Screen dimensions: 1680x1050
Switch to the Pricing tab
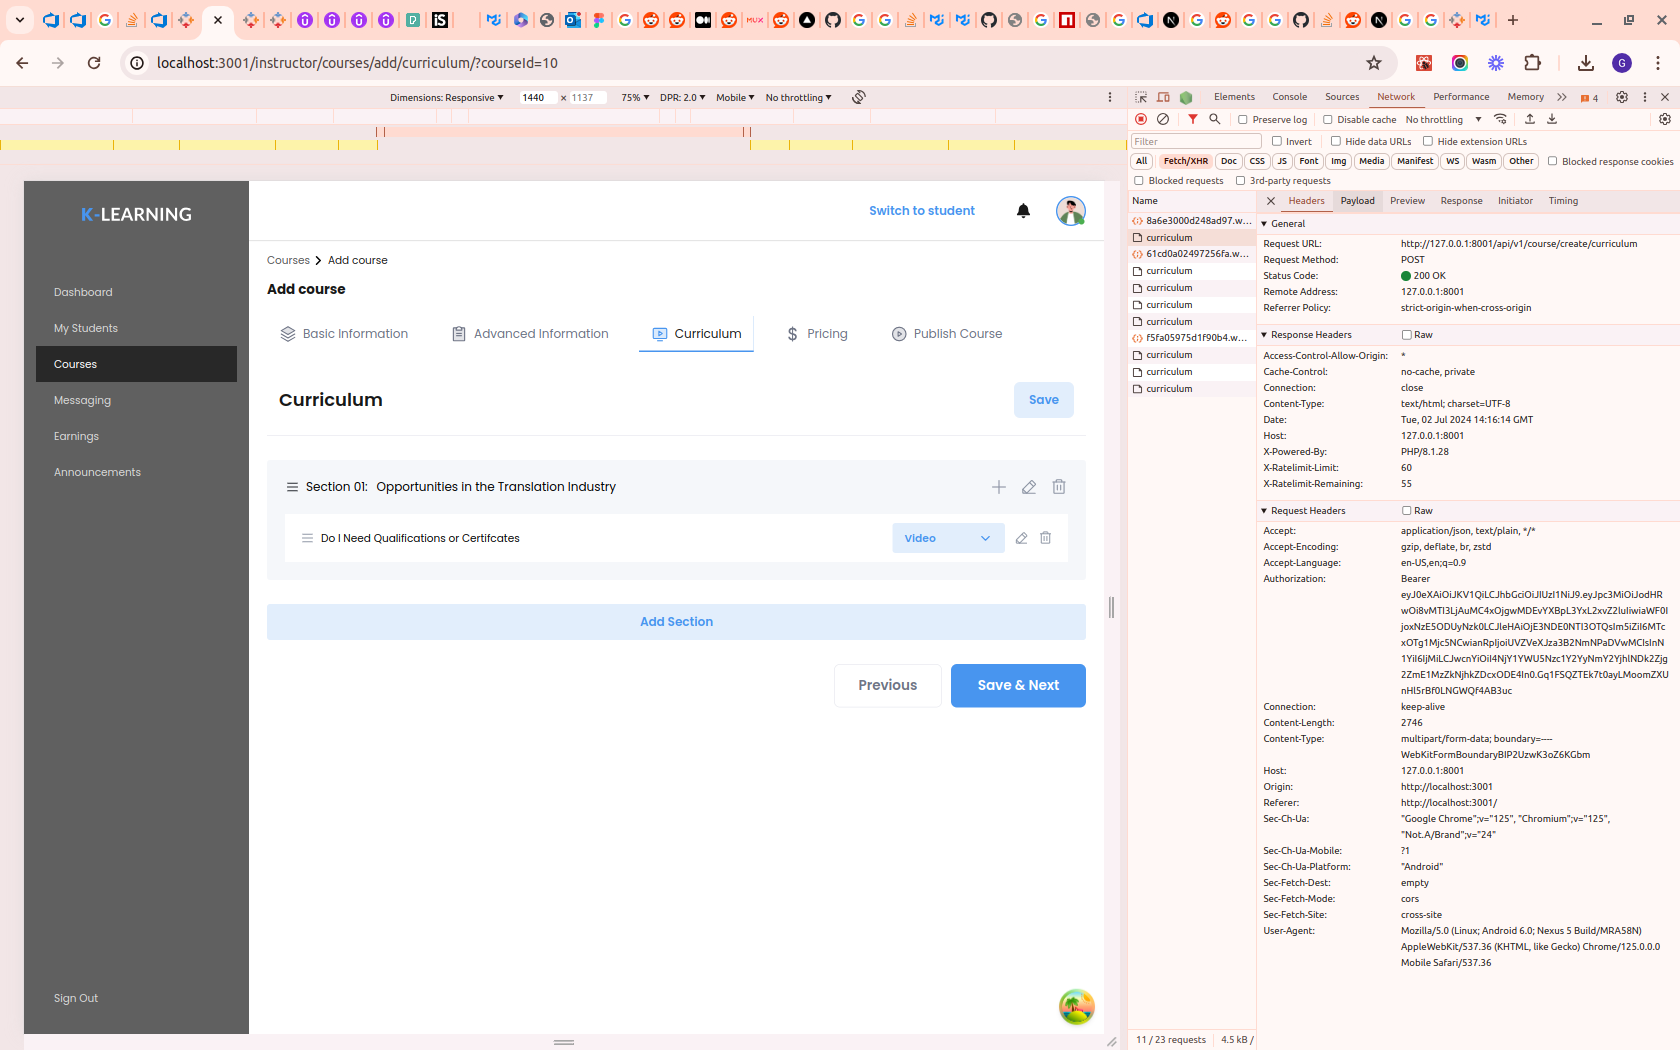pyautogui.click(x=817, y=334)
